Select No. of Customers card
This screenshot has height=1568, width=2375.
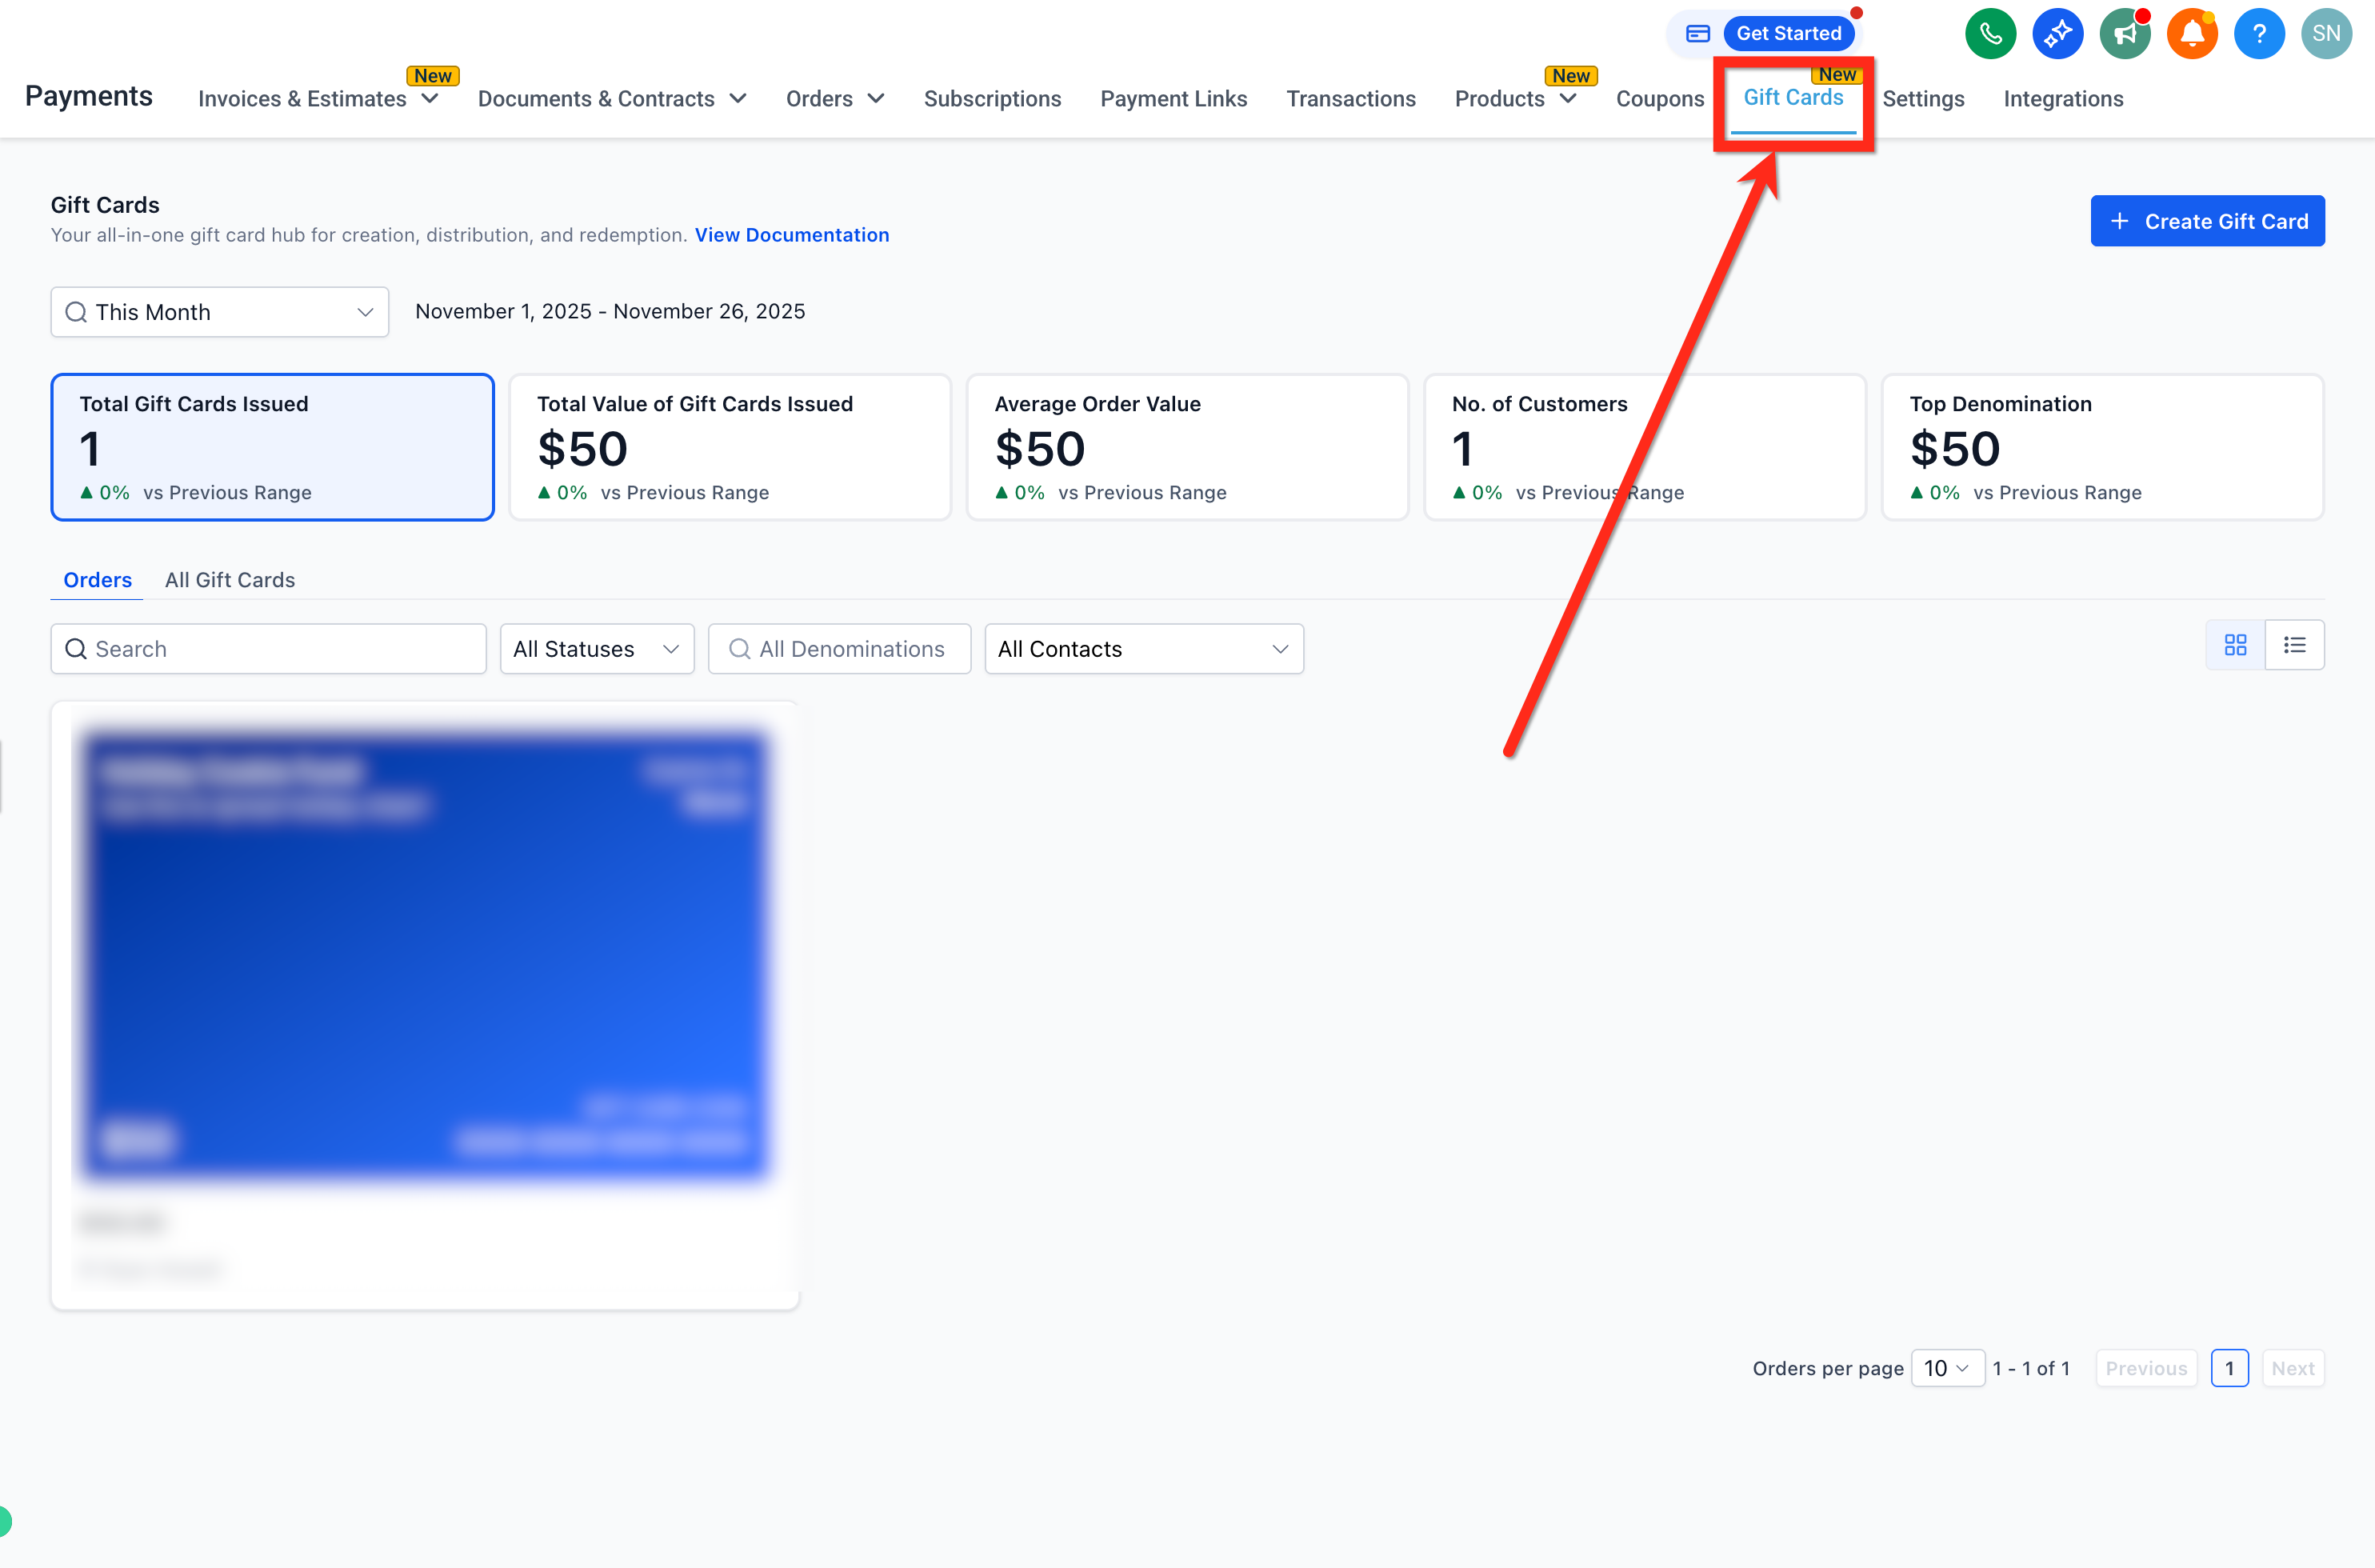coord(1645,447)
